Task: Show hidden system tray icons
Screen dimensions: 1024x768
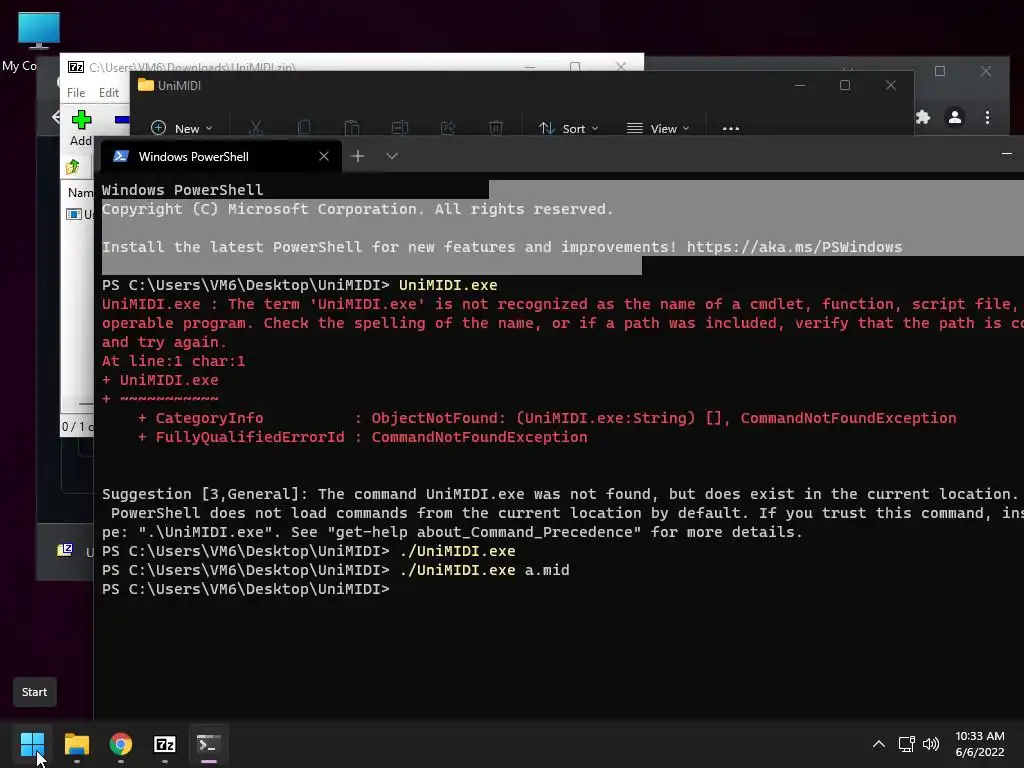Action: [879, 744]
